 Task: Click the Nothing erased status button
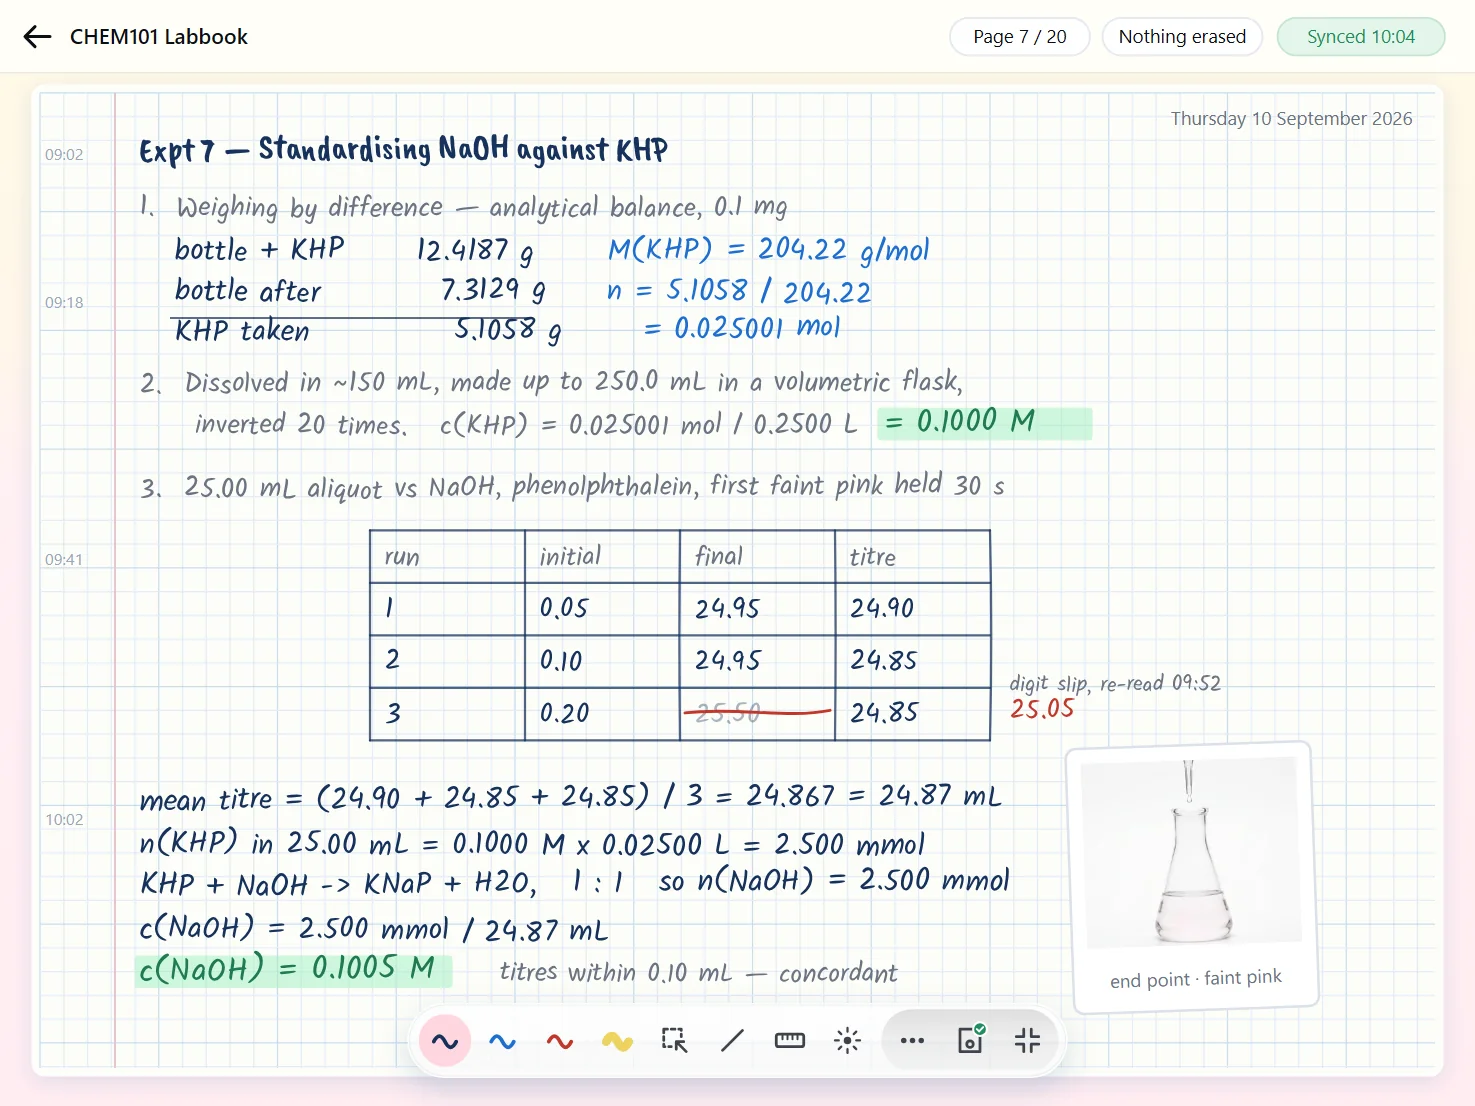pyautogui.click(x=1182, y=37)
